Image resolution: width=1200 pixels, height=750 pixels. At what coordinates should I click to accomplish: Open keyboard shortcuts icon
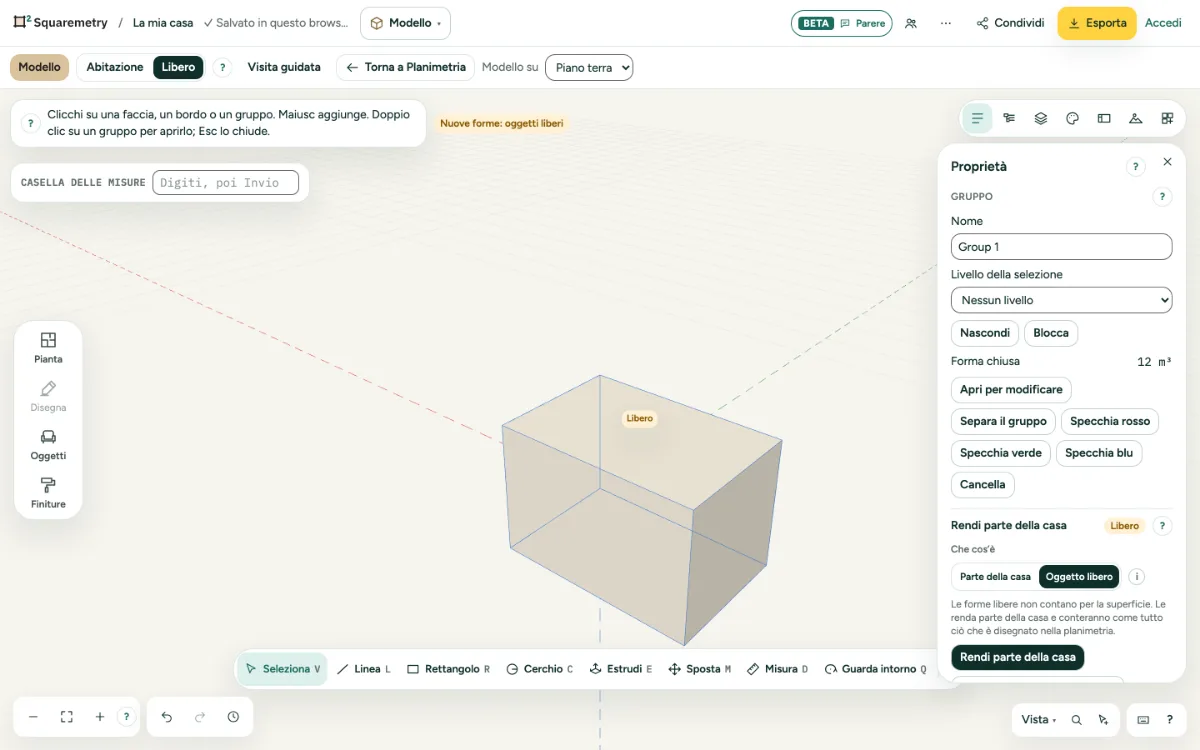1143,720
